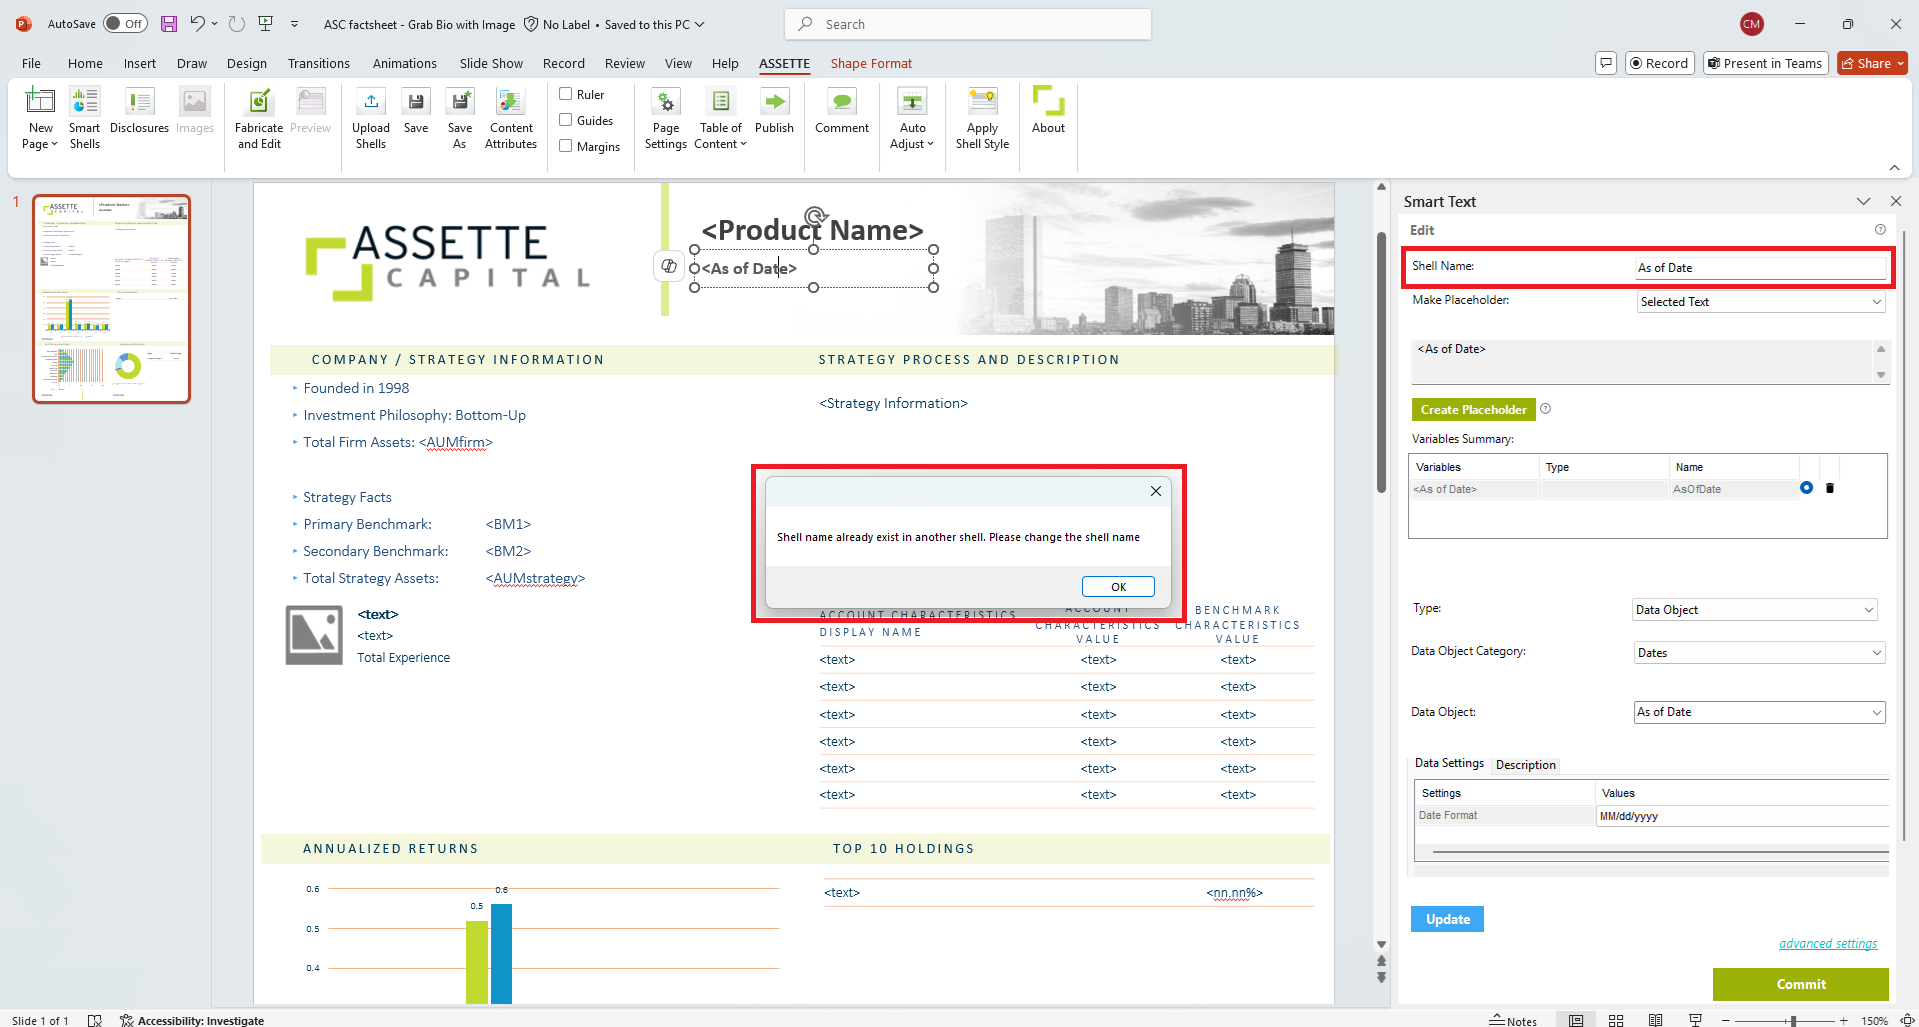Publish the document
This screenshot has width=1919, height=1027.
(774, 114)
